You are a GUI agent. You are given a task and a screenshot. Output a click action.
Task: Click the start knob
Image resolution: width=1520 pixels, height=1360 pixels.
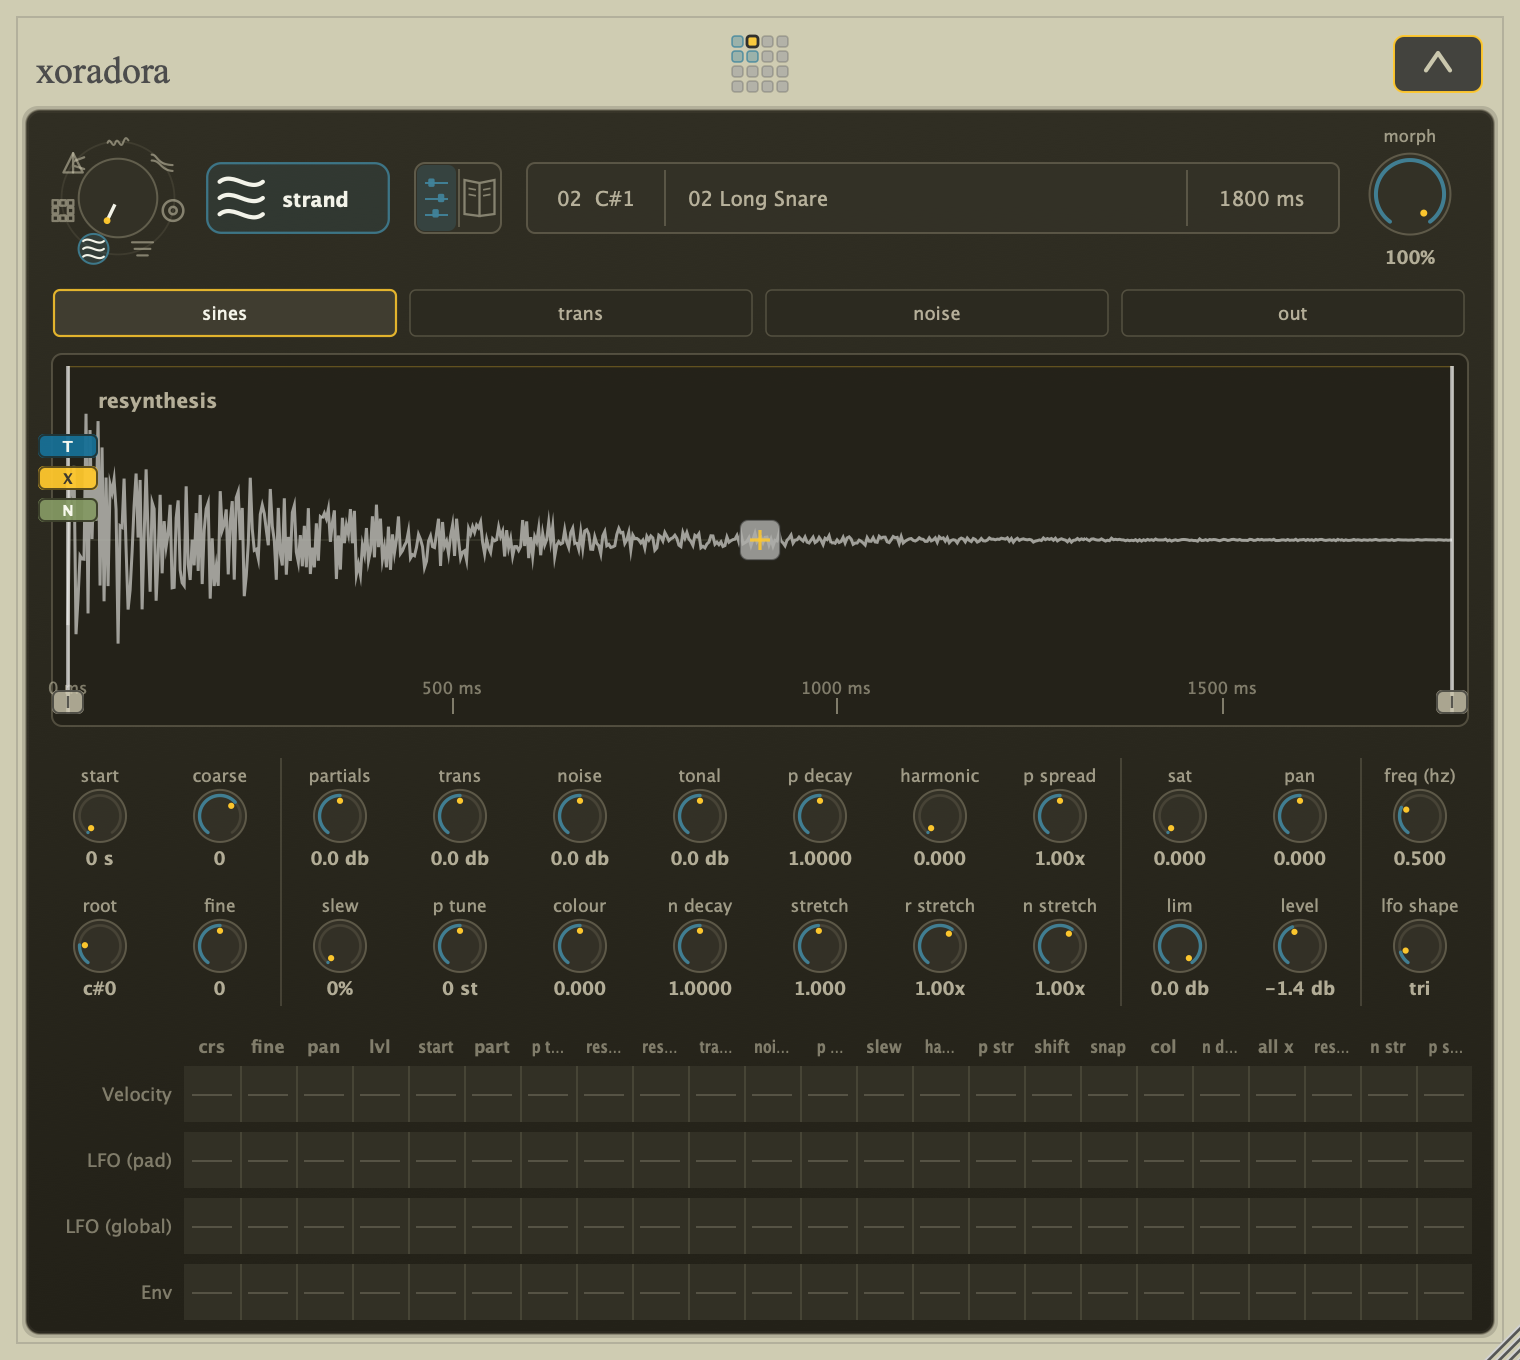coord(100,816)
